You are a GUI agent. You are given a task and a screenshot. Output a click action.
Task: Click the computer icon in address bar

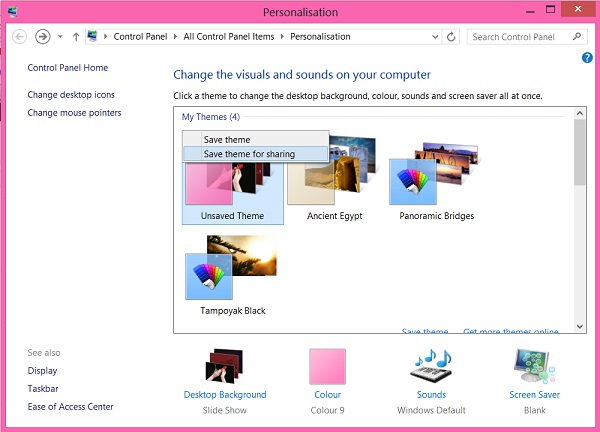click(x=92, y=36)
